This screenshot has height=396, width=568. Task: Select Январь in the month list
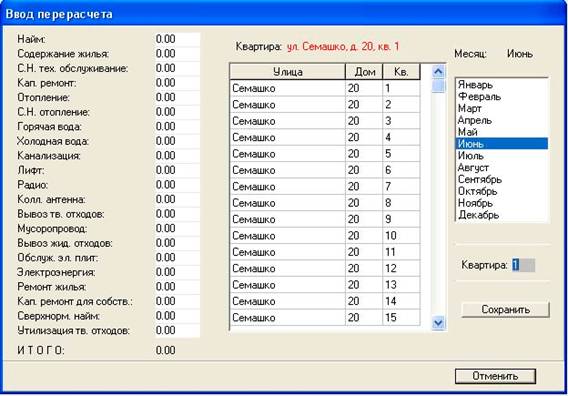[x=501, y=85]
